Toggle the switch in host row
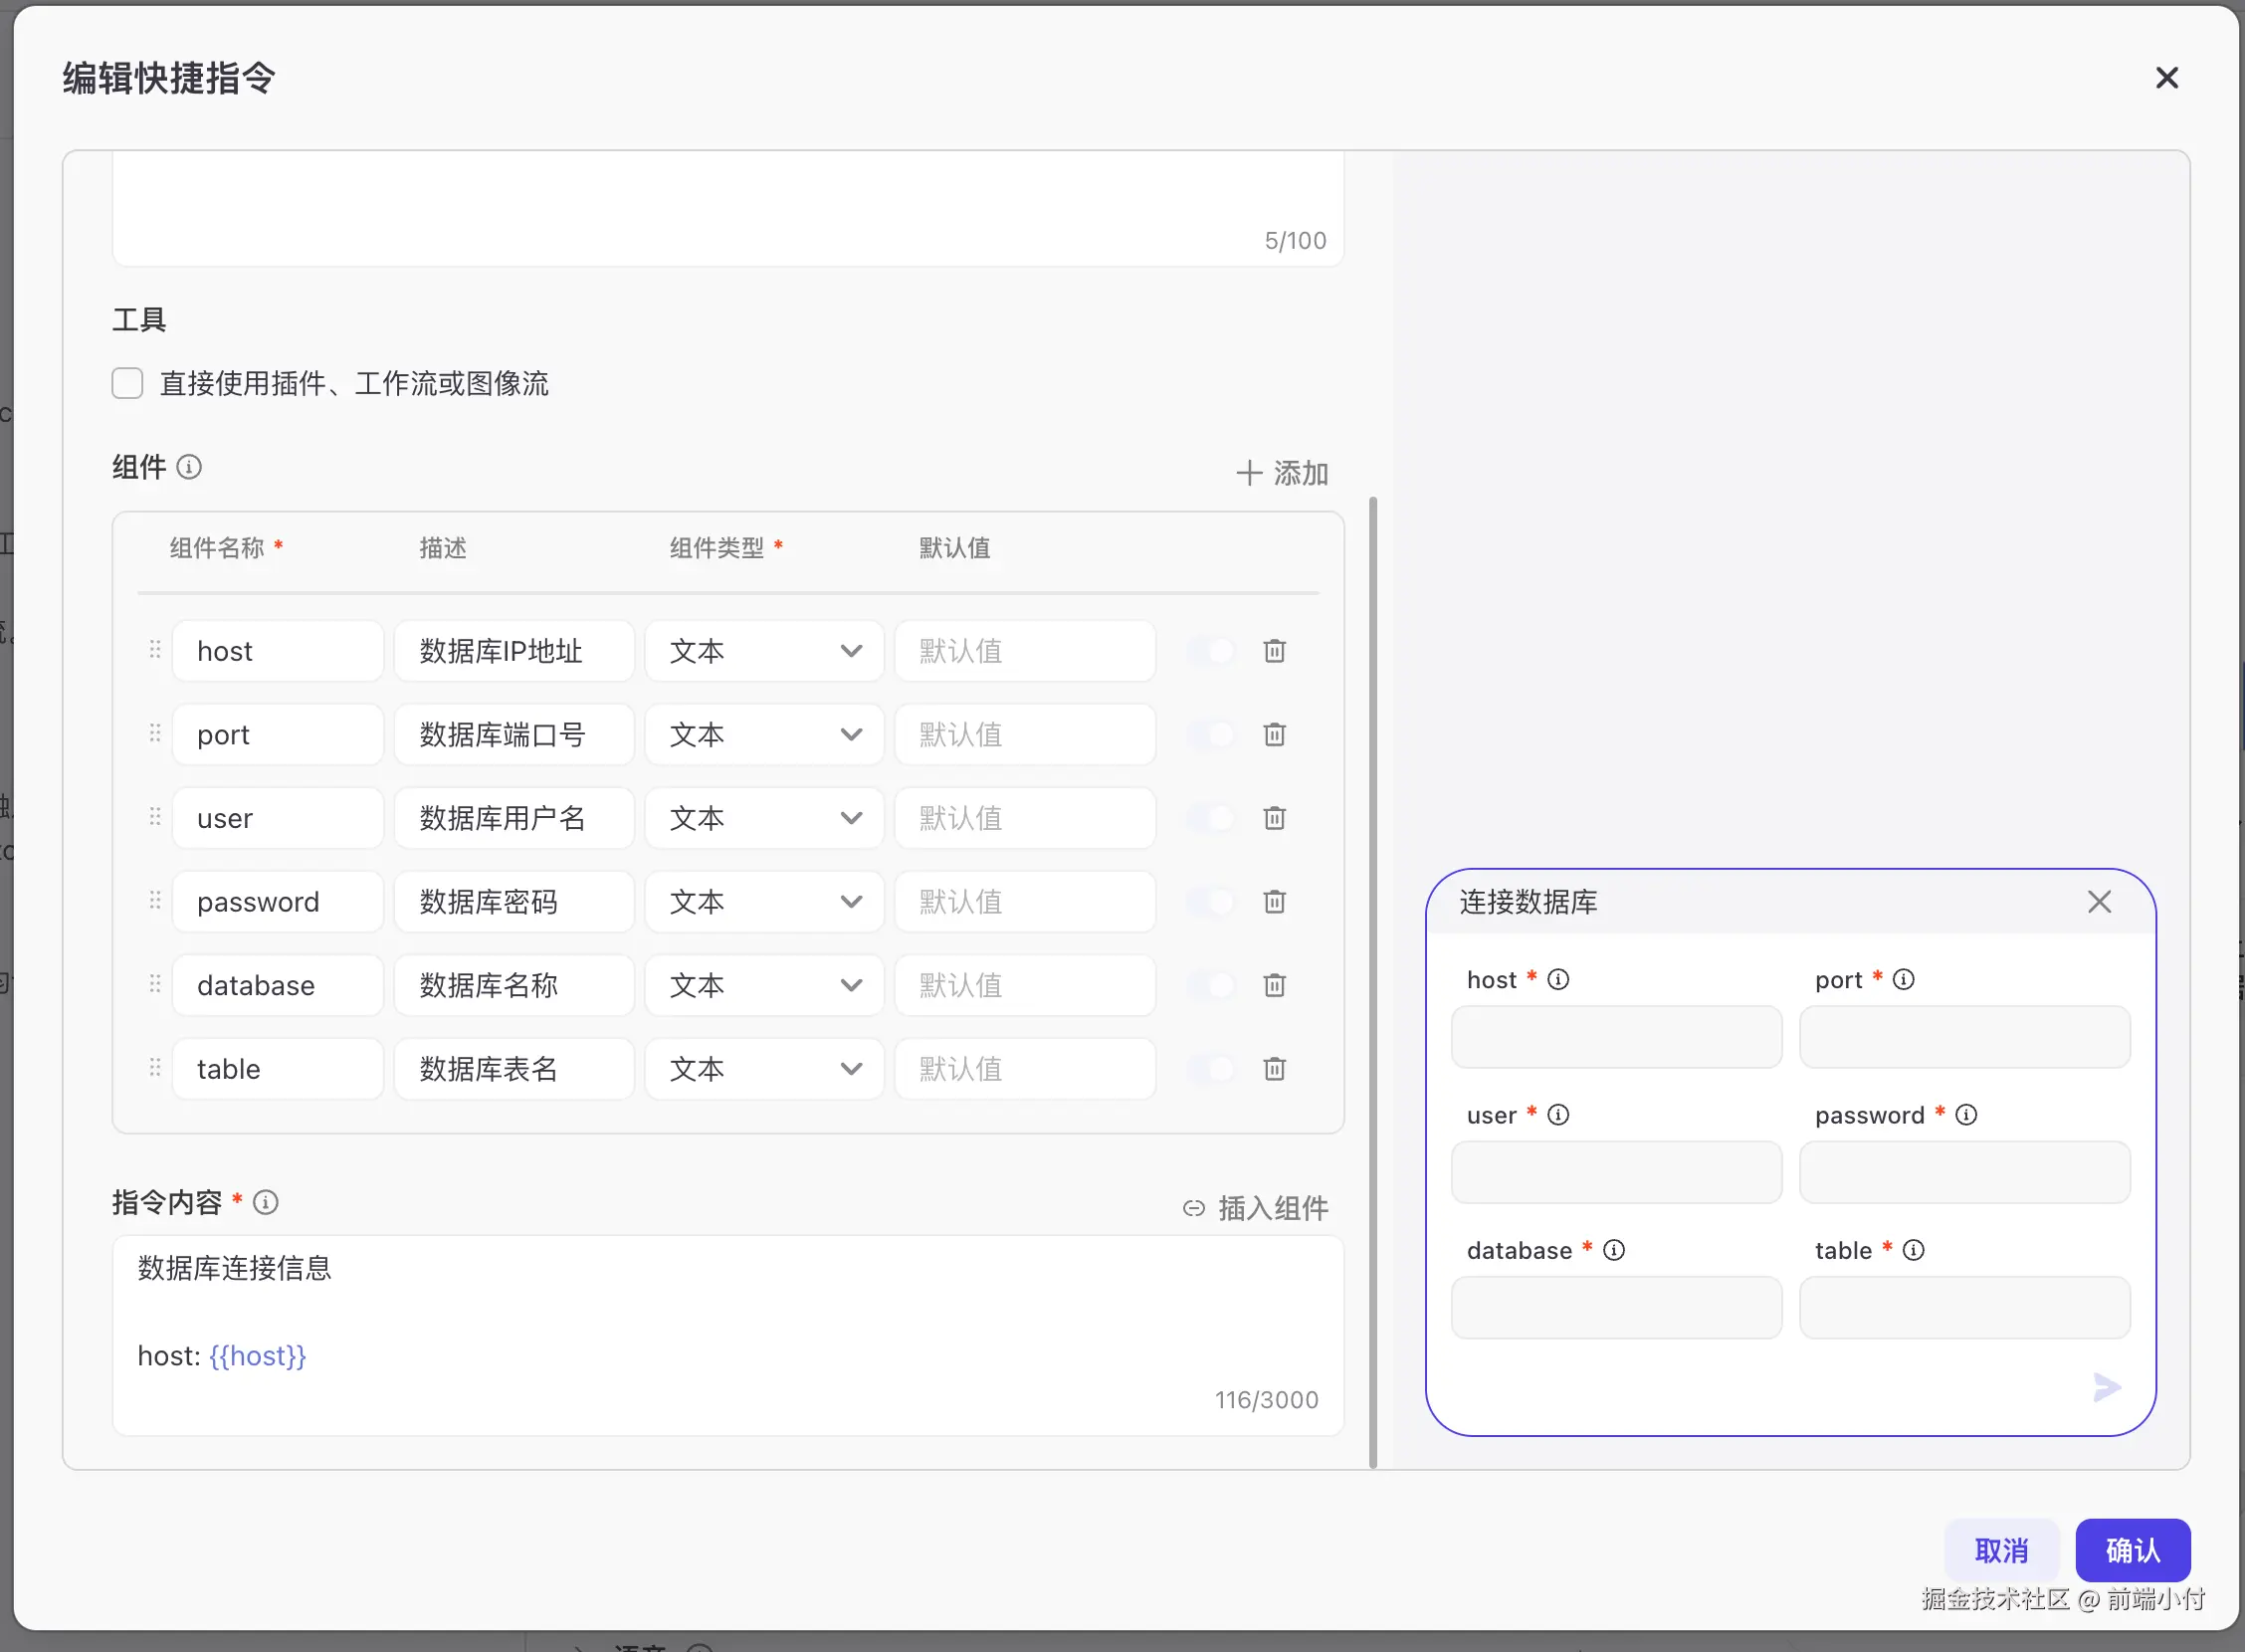This screenshot has height=1652, width=2245. click(1211, 651)
